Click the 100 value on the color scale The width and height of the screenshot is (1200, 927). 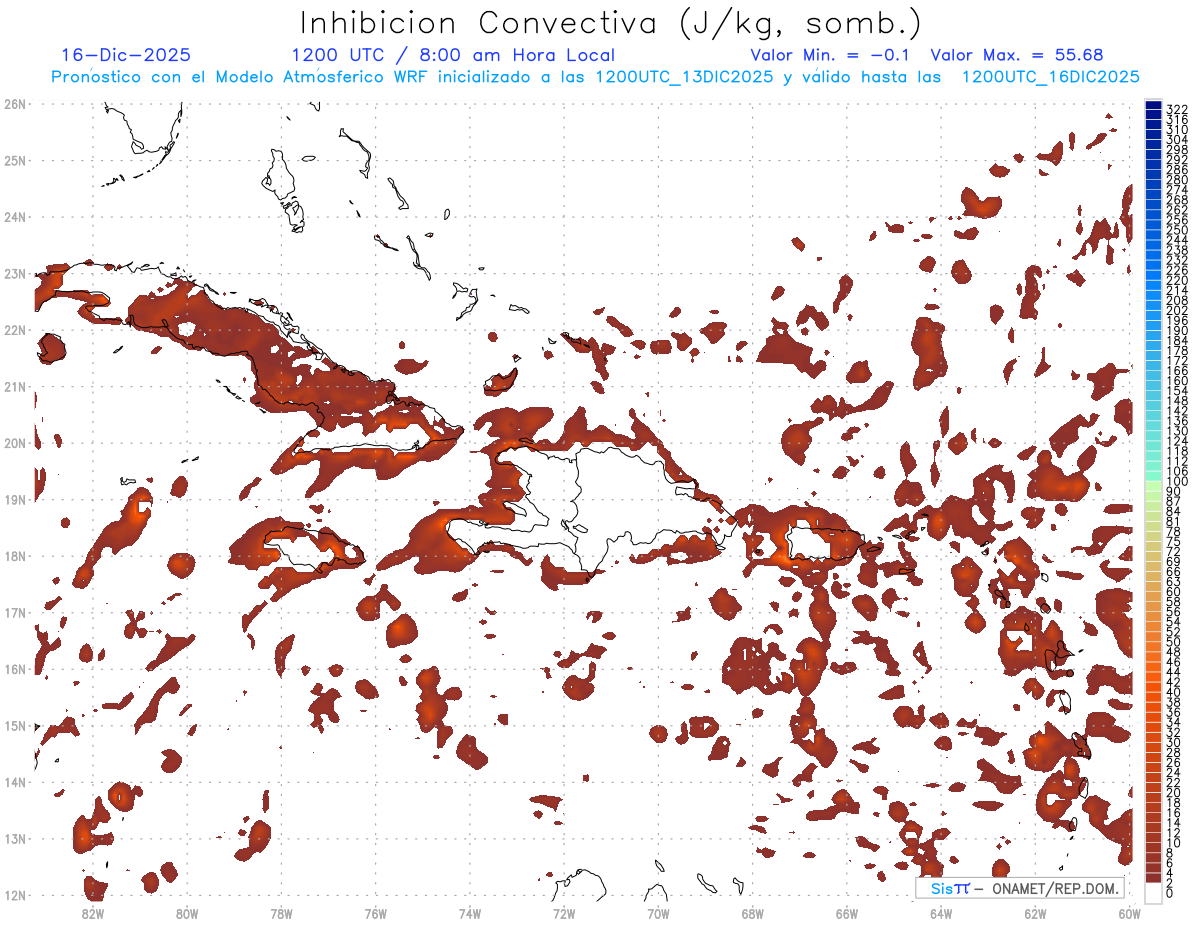click(x=1177, y=482)
